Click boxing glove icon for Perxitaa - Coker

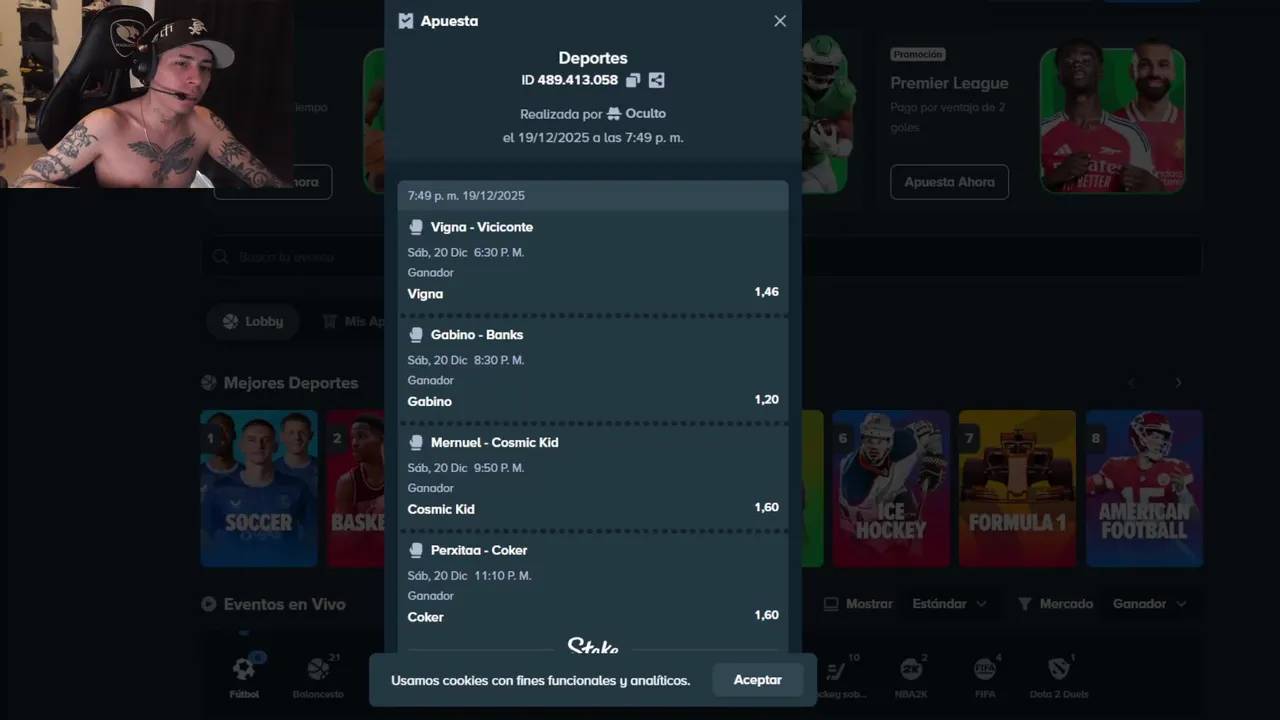click(416, 551)
